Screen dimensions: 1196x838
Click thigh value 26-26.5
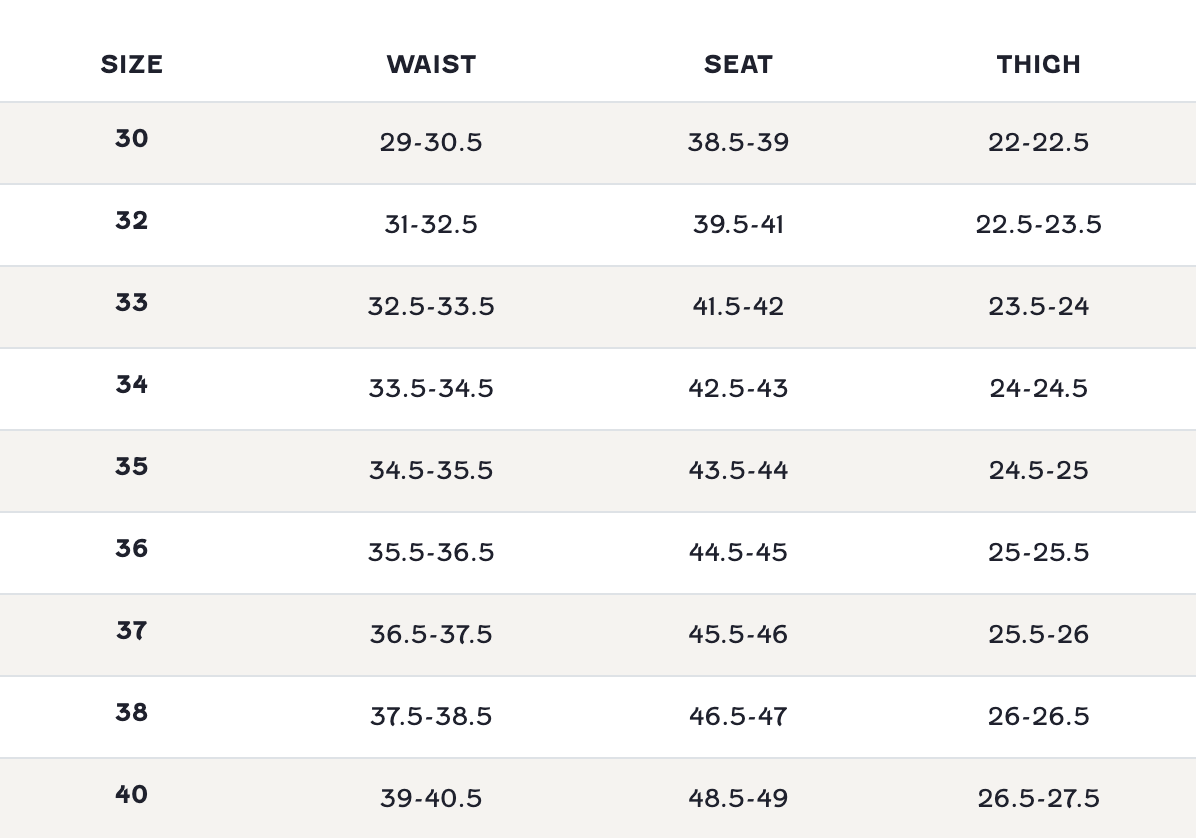pos(1038,717)
